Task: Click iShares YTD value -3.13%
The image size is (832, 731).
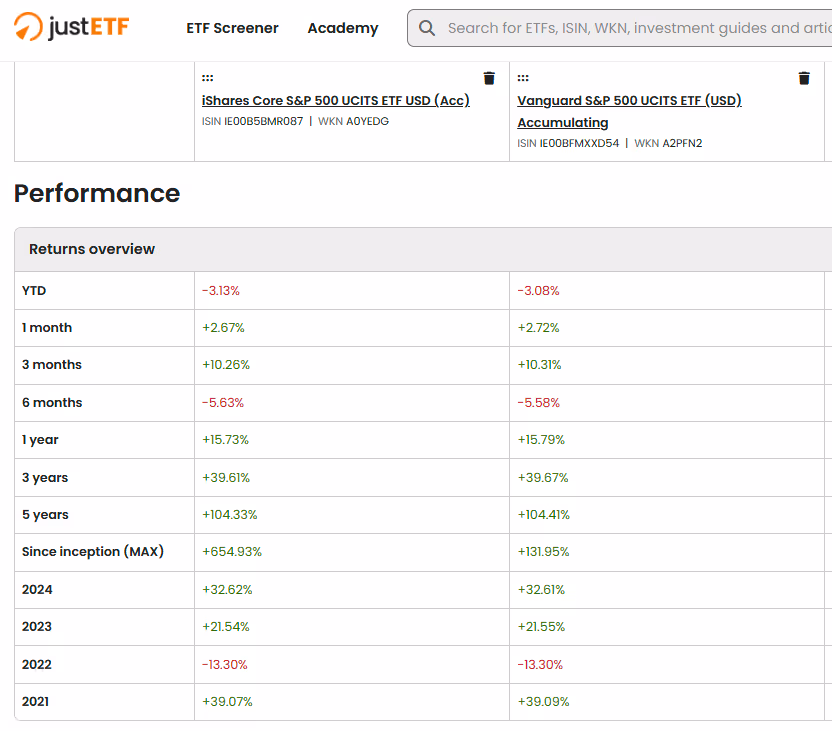Action: coord(221,291)
